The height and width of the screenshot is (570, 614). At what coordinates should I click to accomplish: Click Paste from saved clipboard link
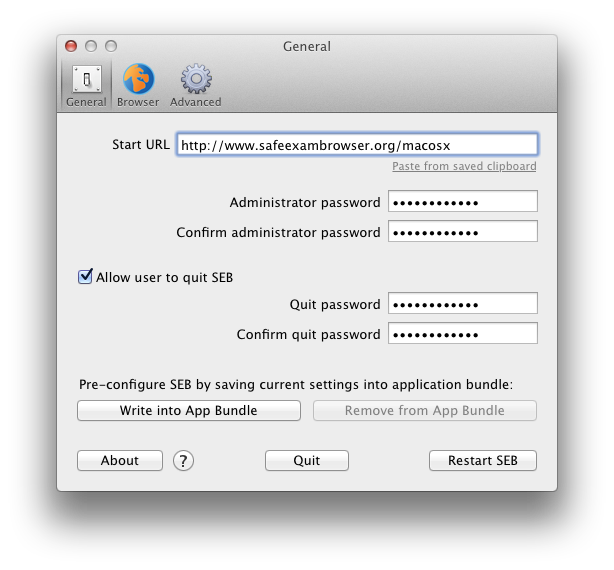464,166
